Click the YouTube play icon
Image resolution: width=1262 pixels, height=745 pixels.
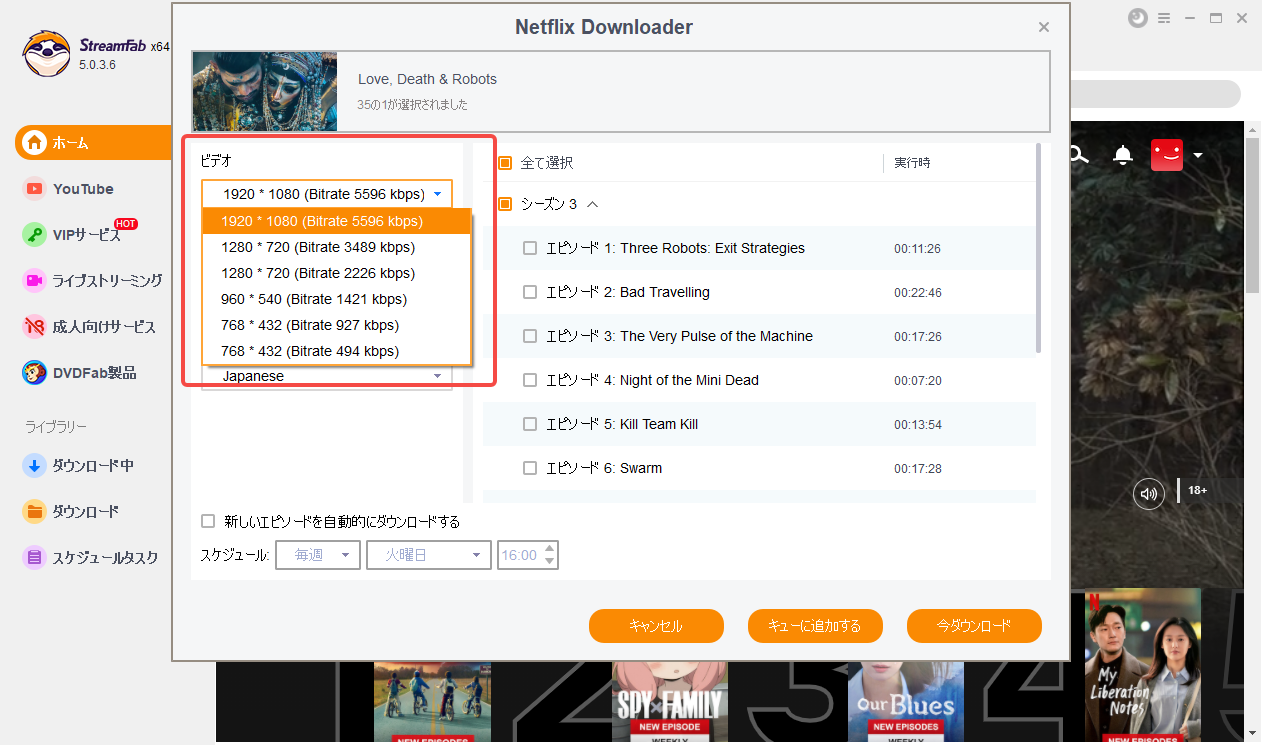tap(35, 189)
